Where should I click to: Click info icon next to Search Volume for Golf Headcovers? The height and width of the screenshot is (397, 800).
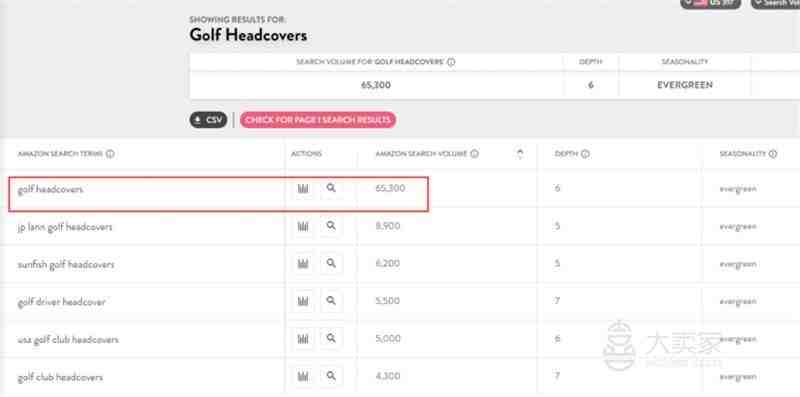coord(451,62)
